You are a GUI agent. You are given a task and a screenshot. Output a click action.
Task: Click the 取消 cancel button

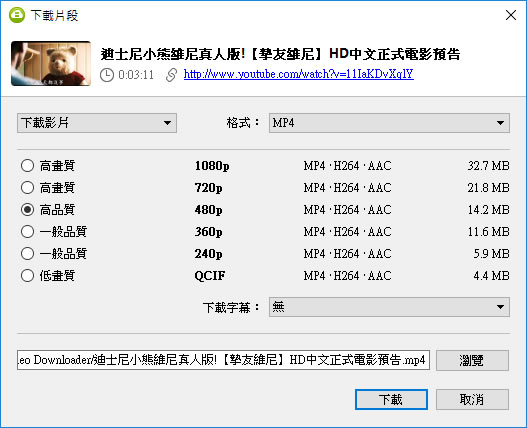point(472,400)
